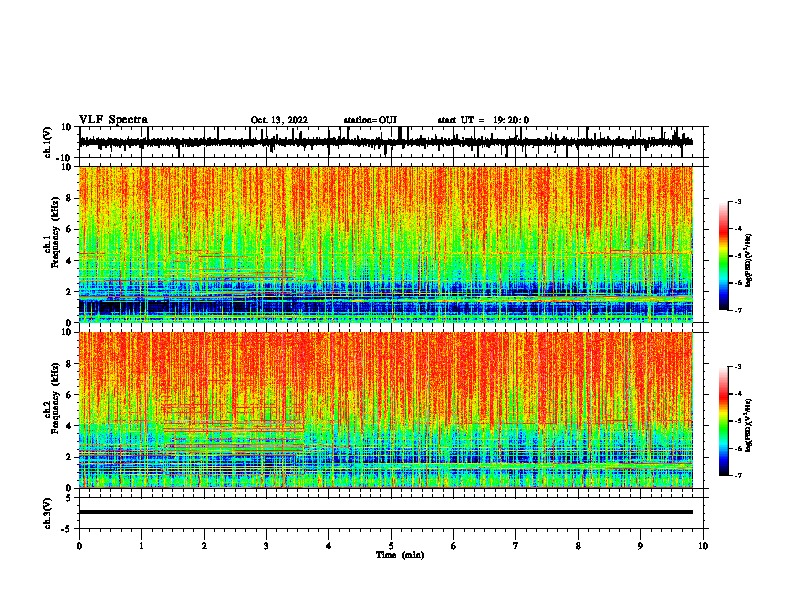Click the thick black ch.3 voltage trace
Image resolution: width=792 pixels, height=612 pixels.
[386, 512]
